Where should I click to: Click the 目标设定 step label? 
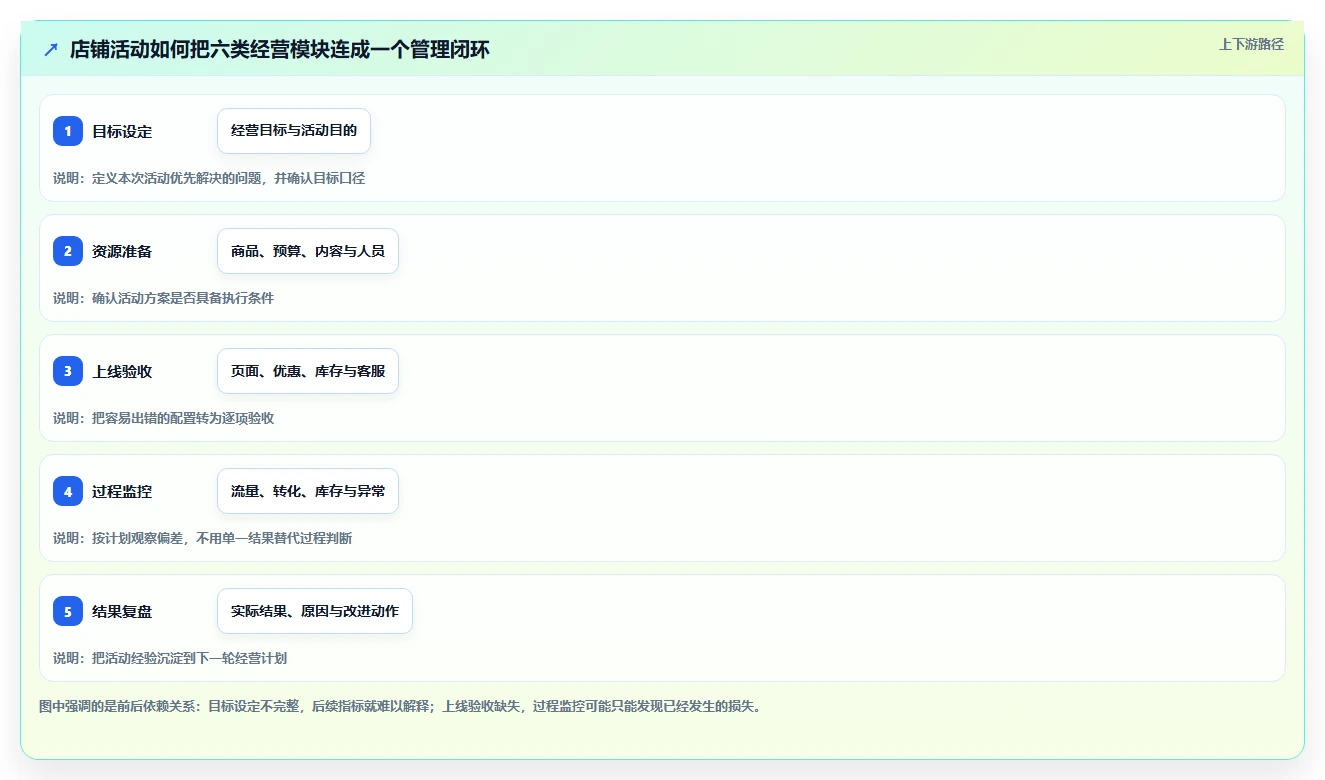122,132
